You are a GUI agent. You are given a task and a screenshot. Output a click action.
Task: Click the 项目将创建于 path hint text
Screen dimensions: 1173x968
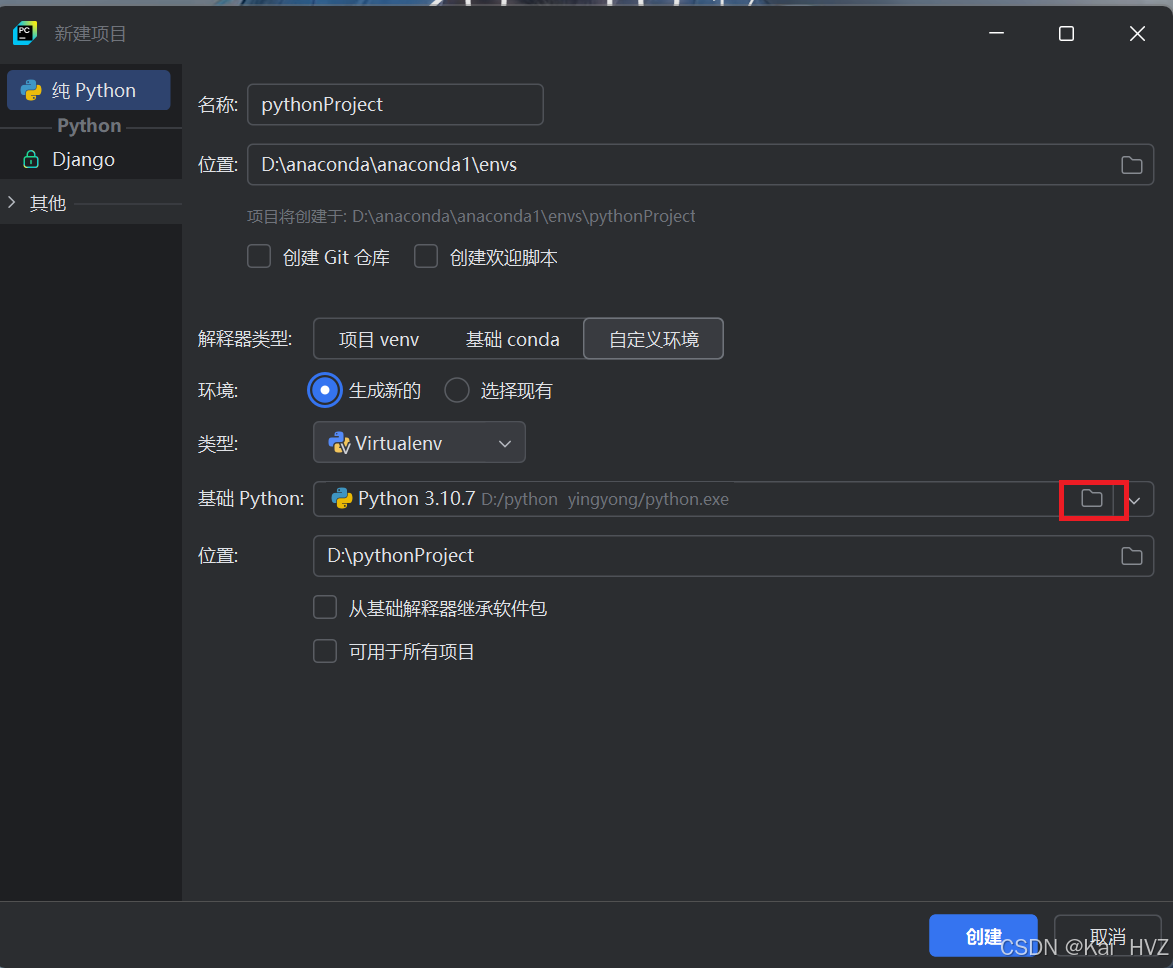pyautogui.click(x=471, y=216)
